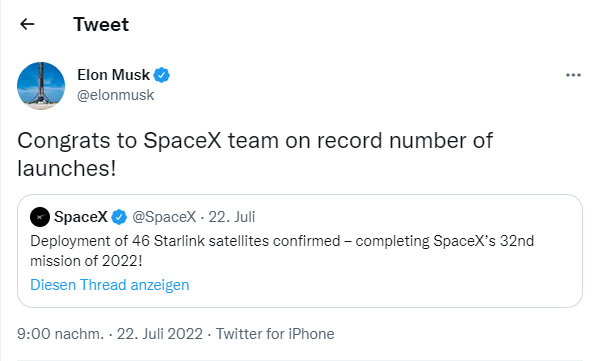The height and width of the screenshot is (361, 595).
Task: Open Diesen Thread anzeigen link
Action: 110,285
